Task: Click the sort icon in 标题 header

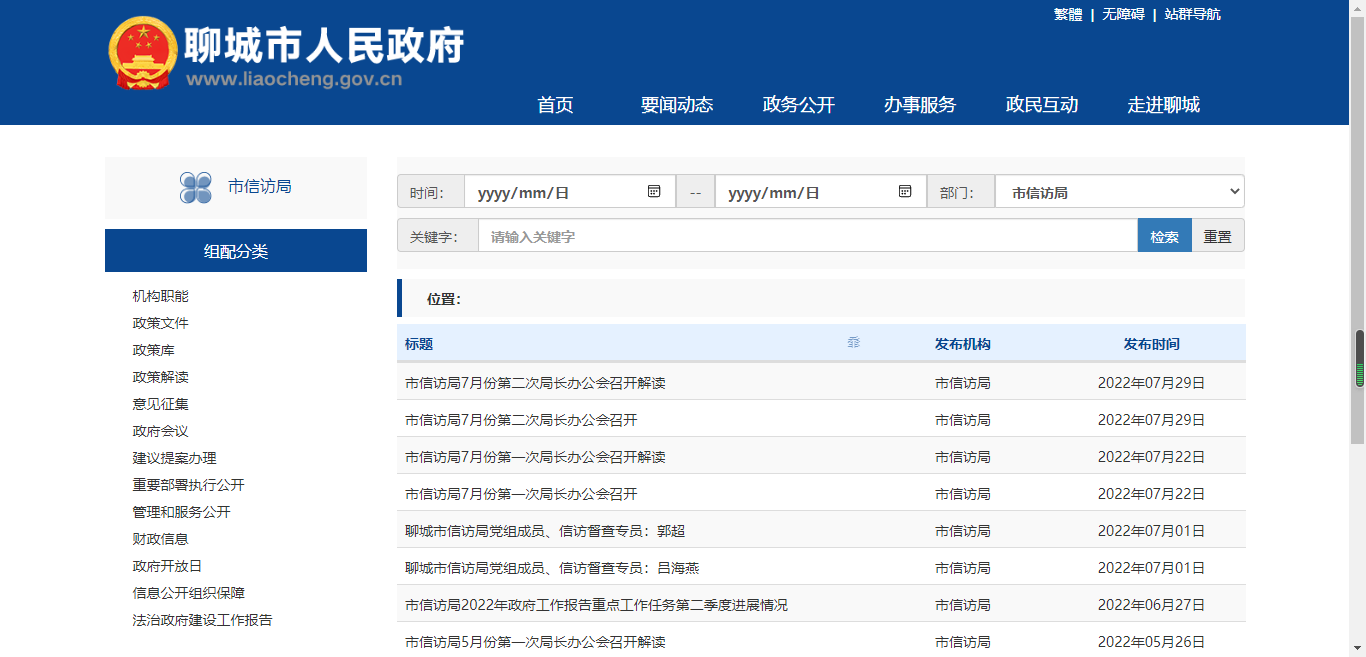Action: point(853,343)
